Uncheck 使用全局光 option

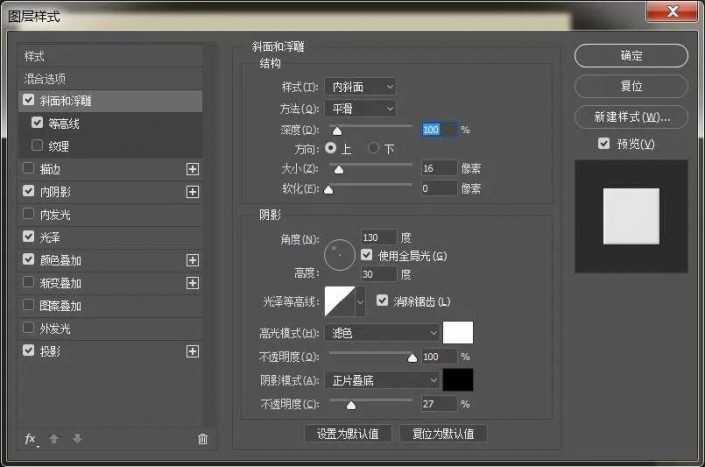click(x=366, y=256)
